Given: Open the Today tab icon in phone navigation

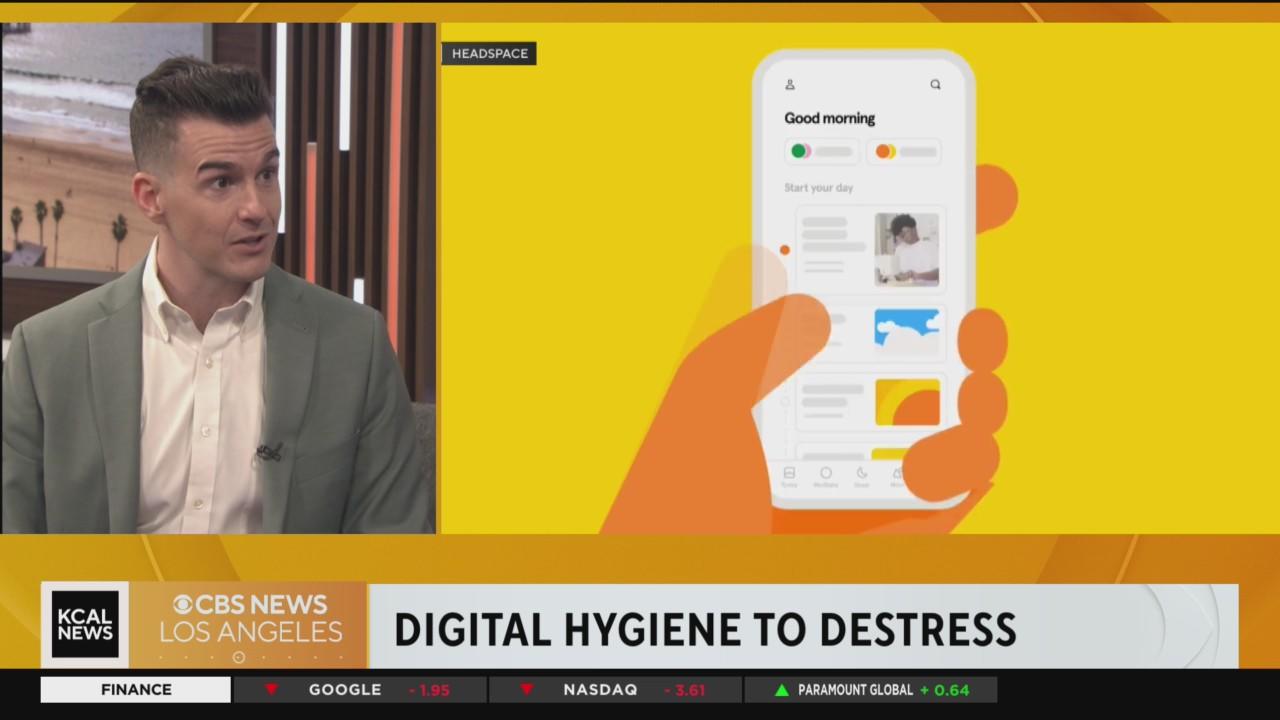Looking at the screenshot, I should pyautogui.click(x=789, y=473).
